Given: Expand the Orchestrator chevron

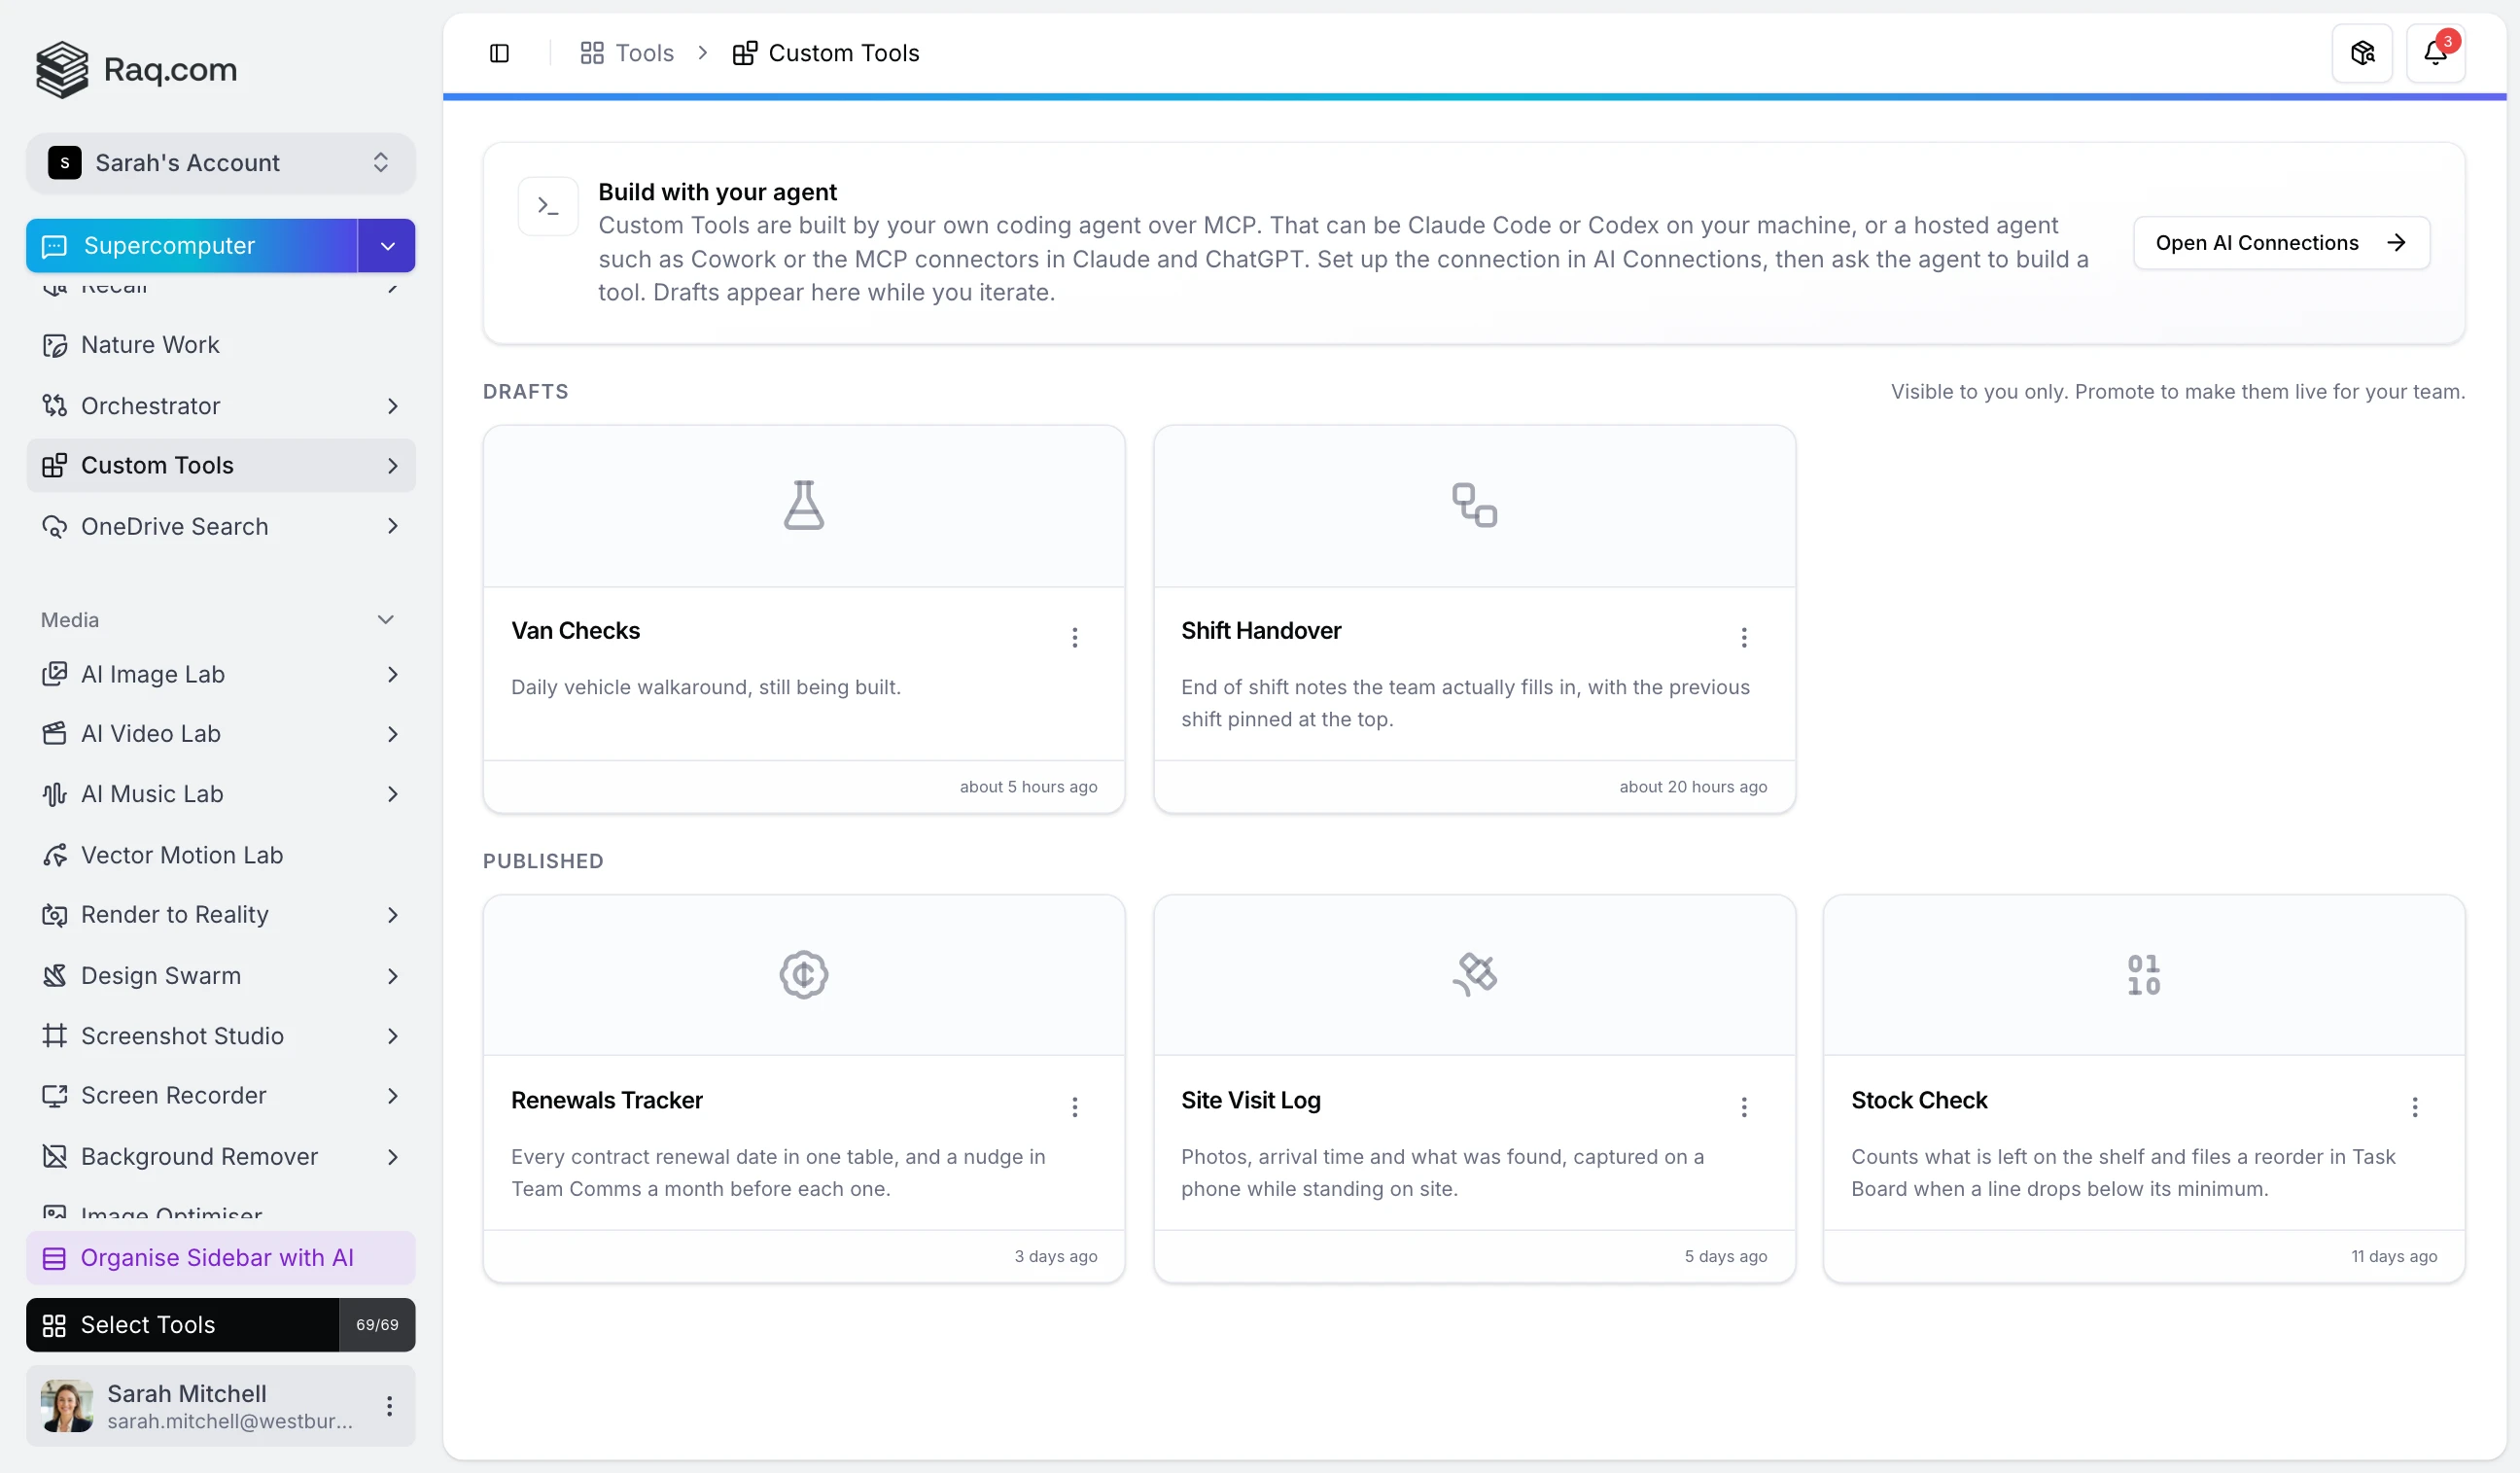Looking at the screenshot, I should [x=392, y=406].
